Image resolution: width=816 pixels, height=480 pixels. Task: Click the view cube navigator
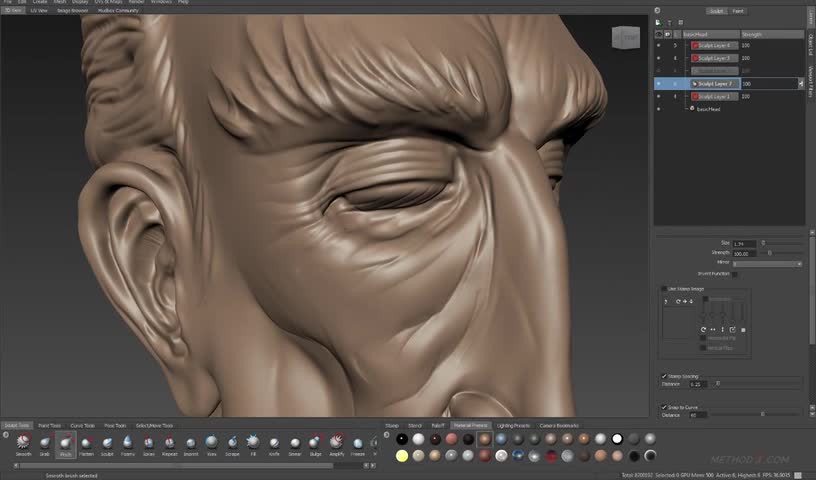pos(624,37)
